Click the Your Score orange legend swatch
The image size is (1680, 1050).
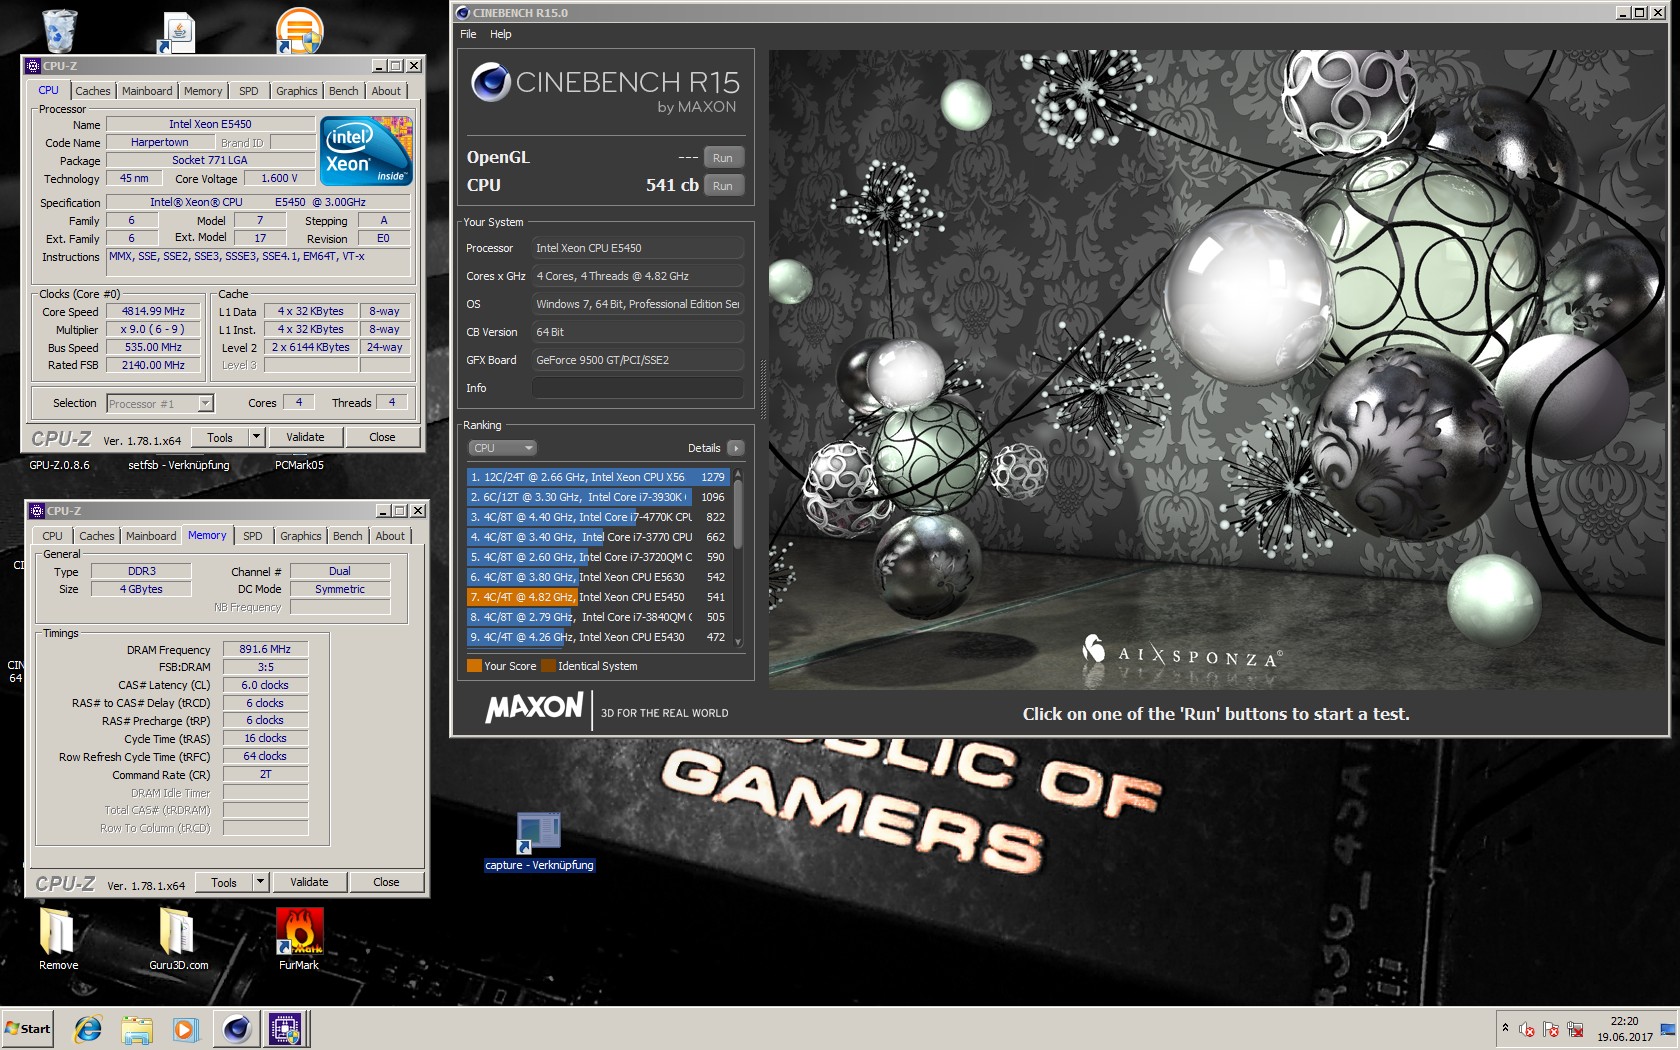(x=474, y=666)
